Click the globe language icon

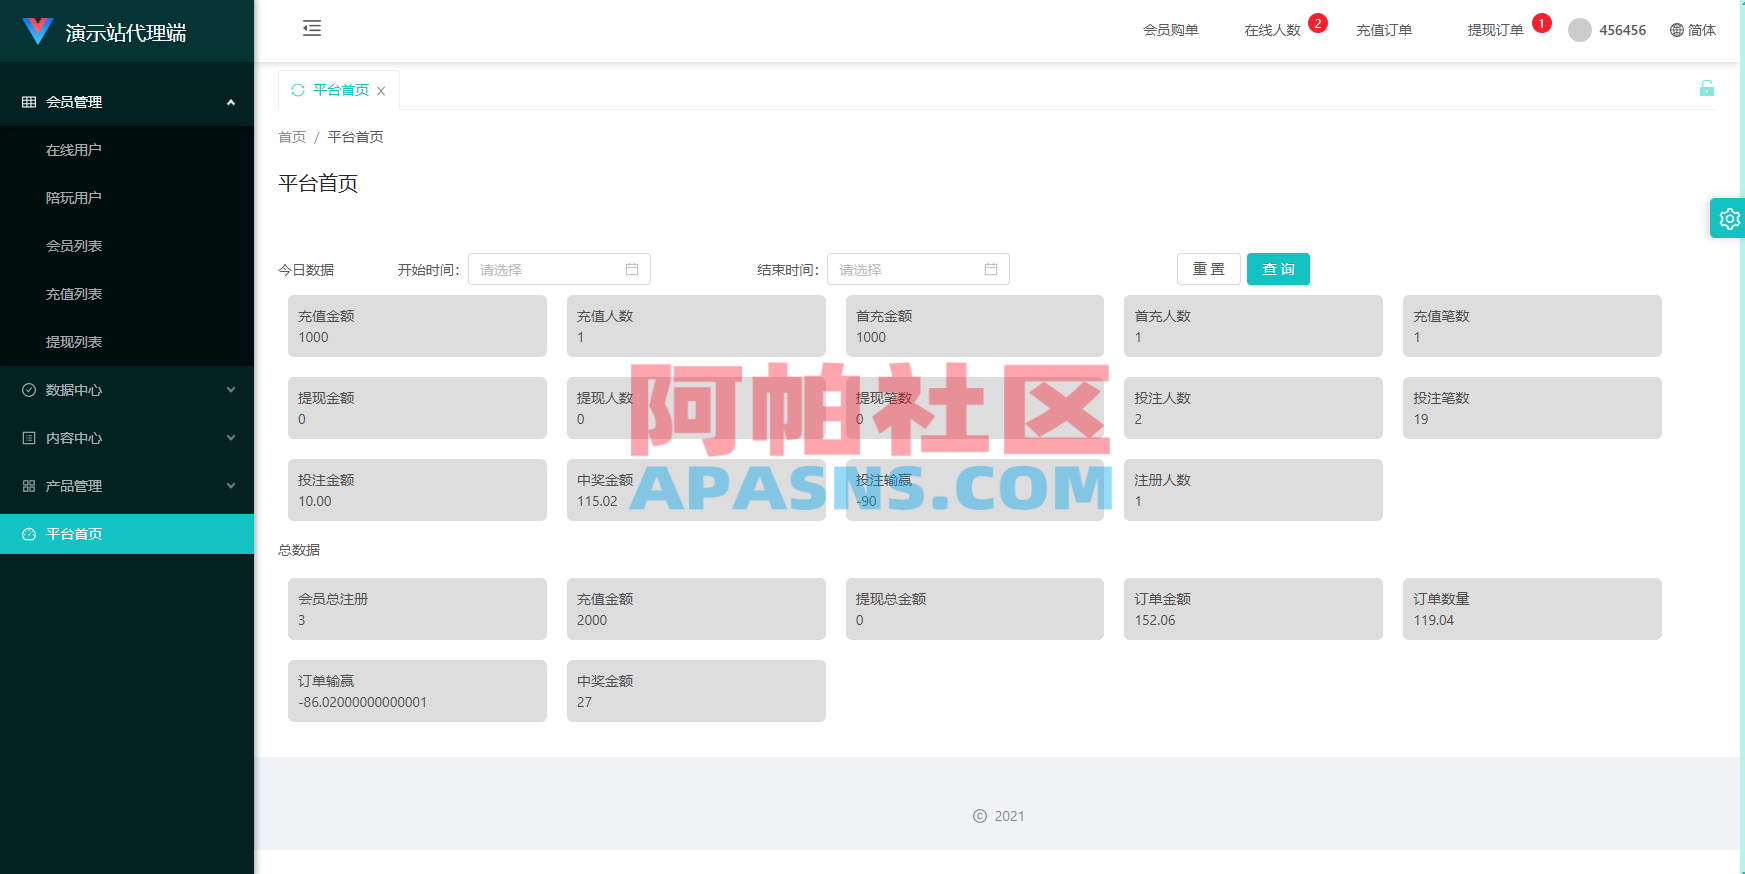(x=1677, y=30)
